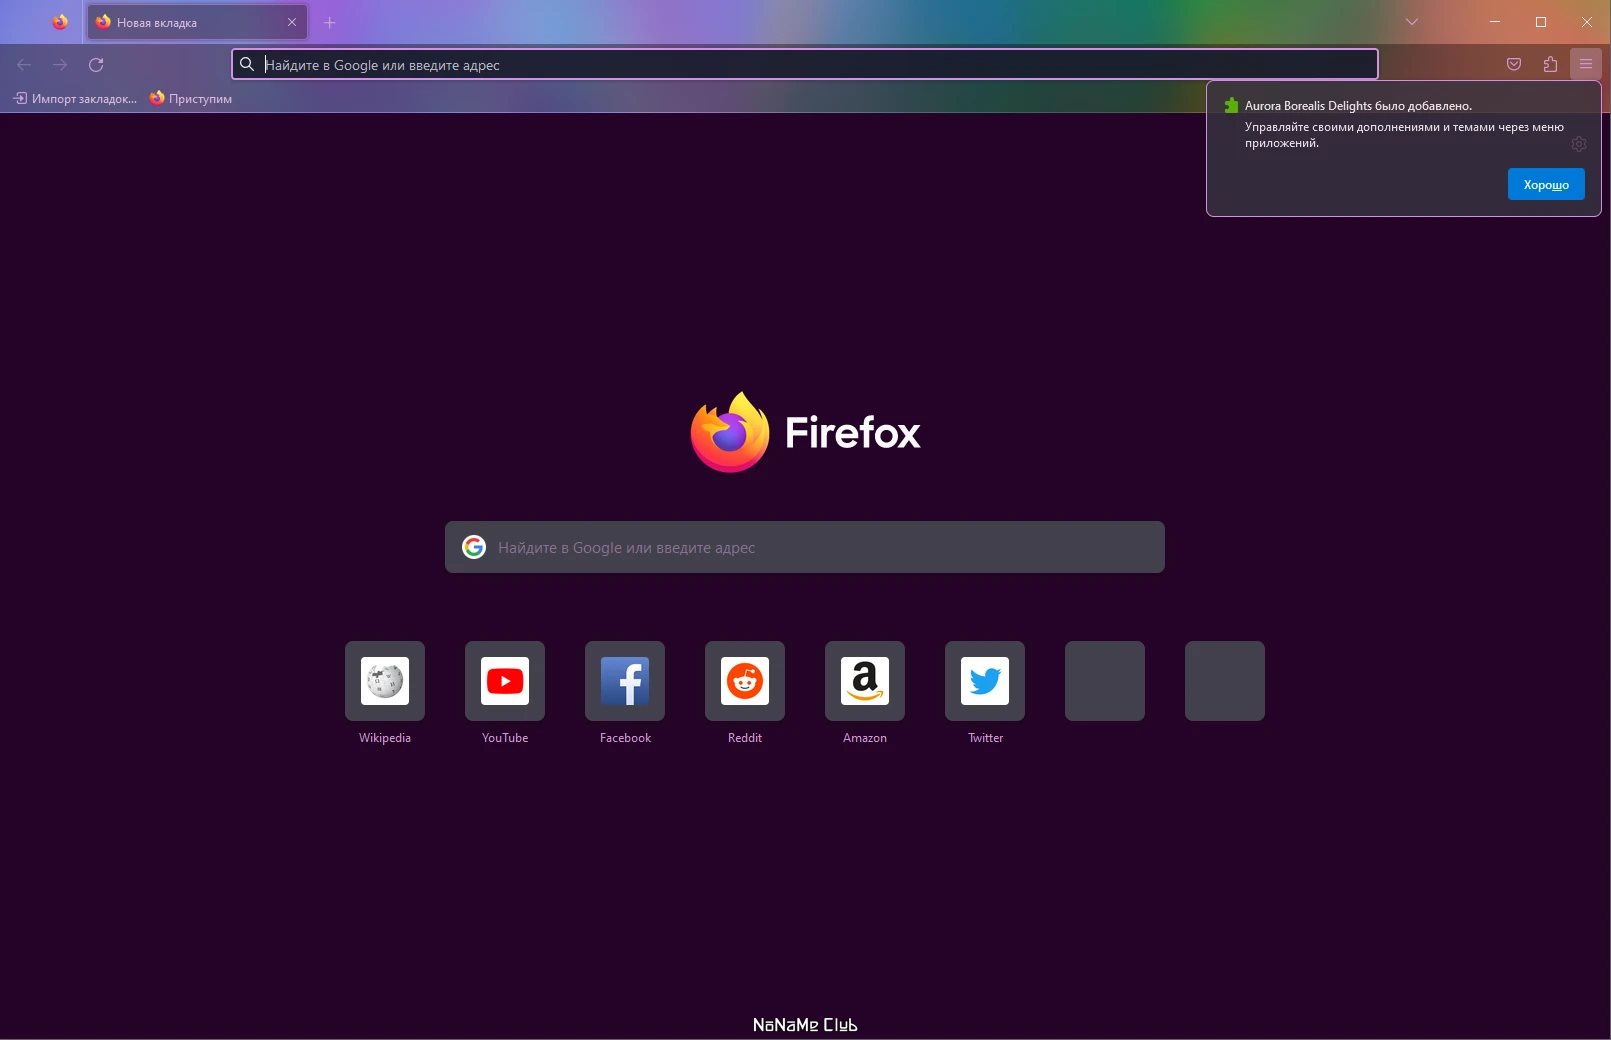
Task: Close the Firefox window
Action: click(x=1587, y=22)
